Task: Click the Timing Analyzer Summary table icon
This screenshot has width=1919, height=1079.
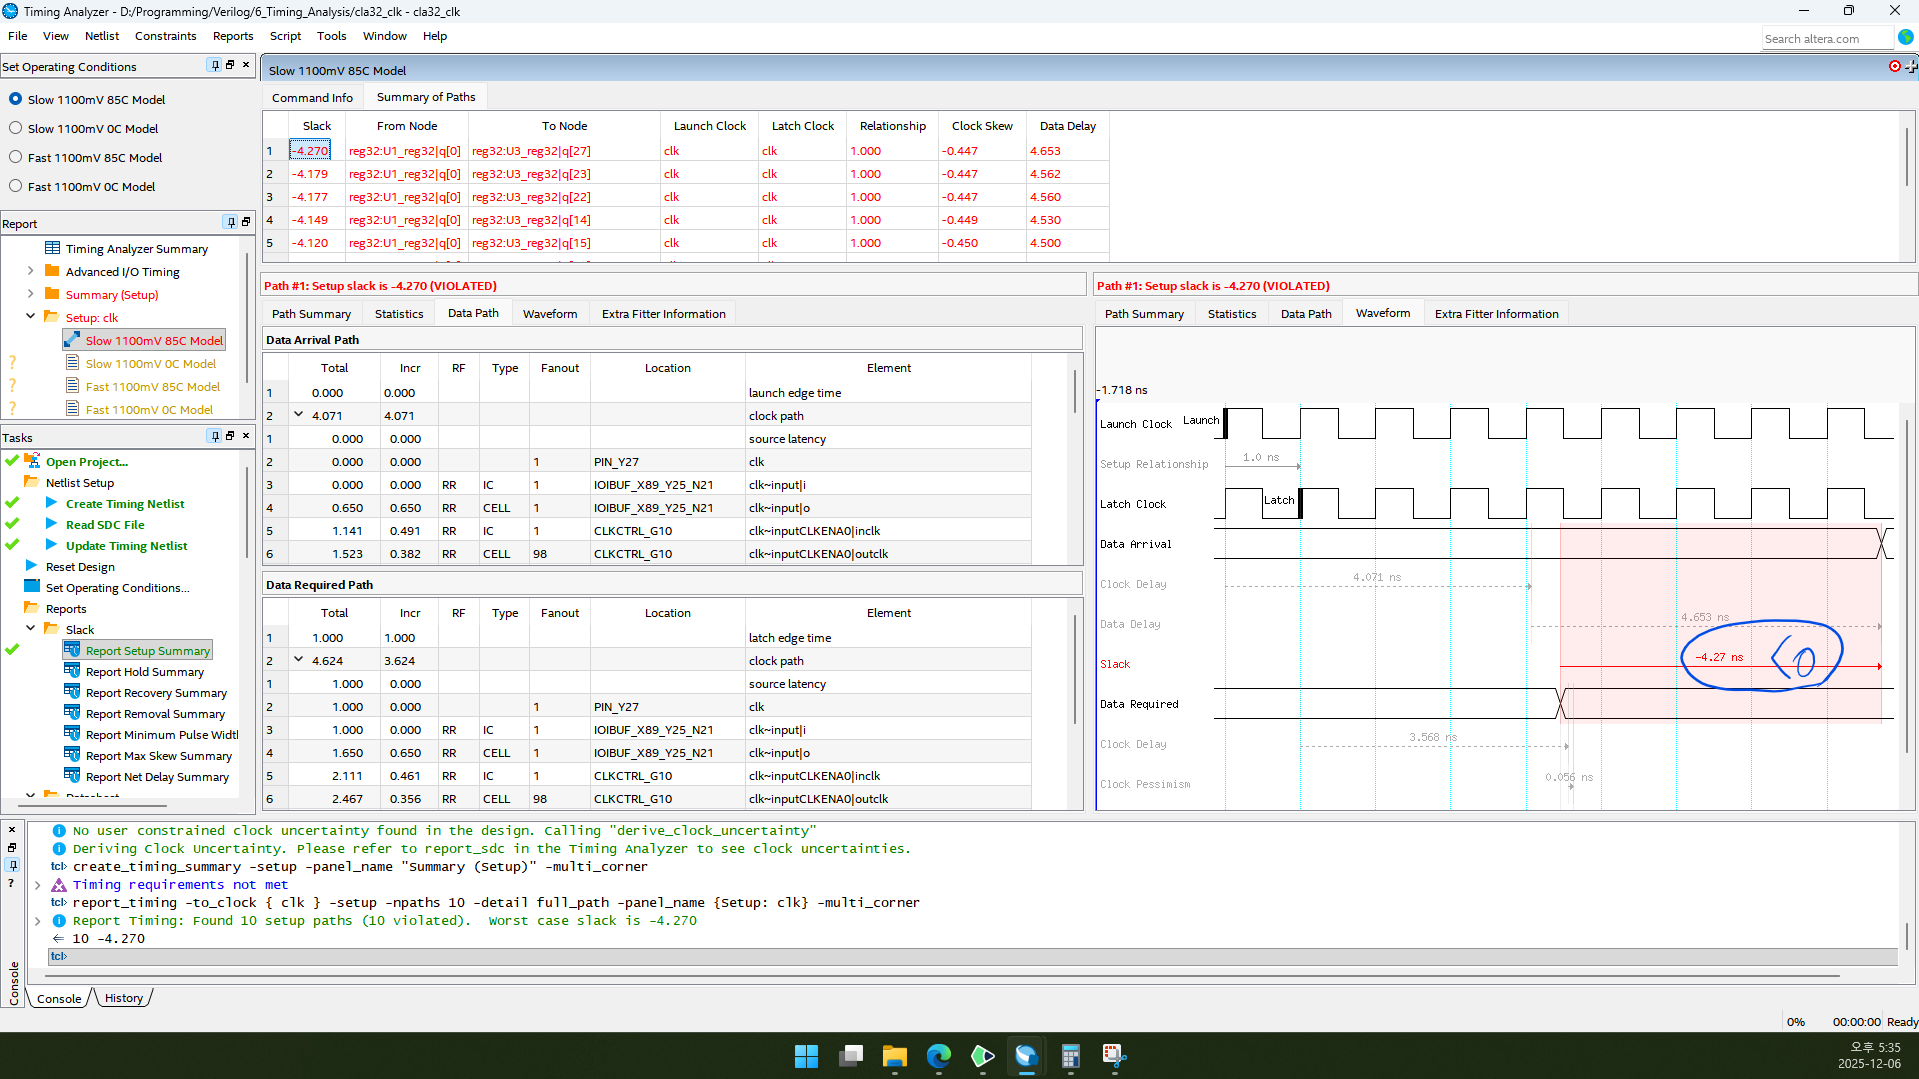Action: 53,249
